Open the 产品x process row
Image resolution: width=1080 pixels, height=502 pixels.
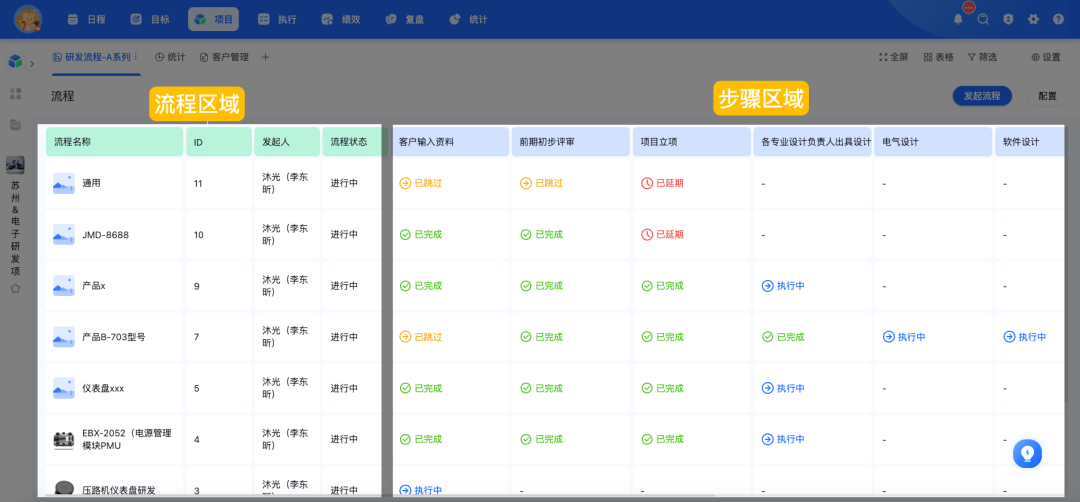tap(94, 286)
